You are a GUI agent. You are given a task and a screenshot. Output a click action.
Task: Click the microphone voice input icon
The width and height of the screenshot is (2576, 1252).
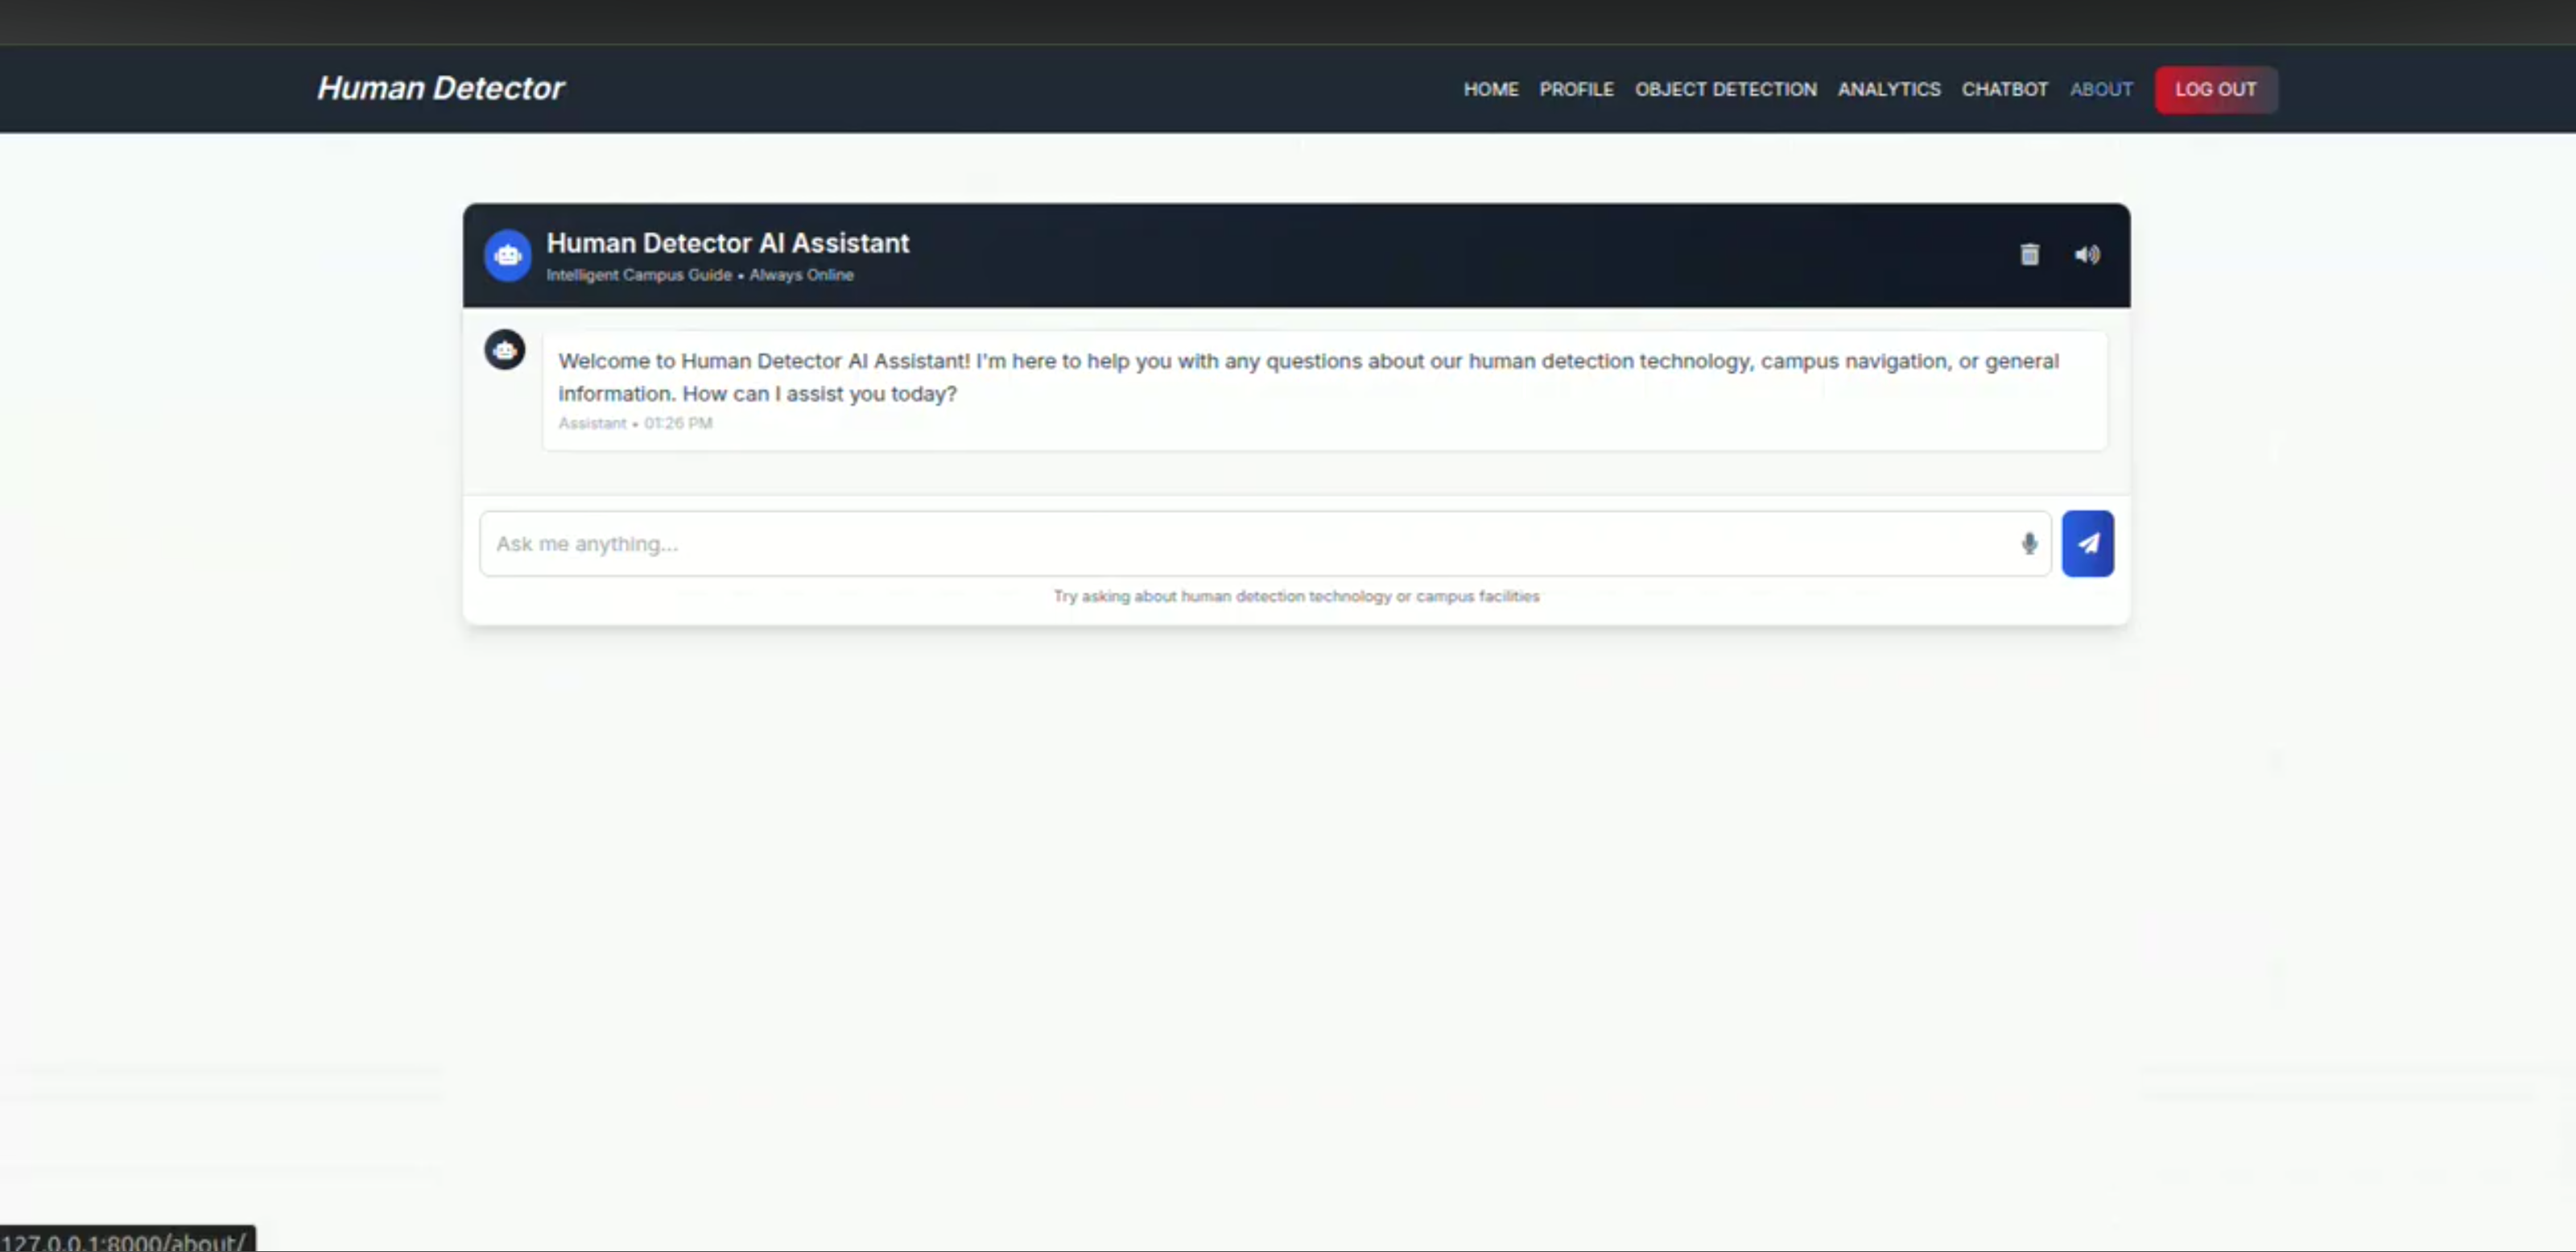point(2029,543)
